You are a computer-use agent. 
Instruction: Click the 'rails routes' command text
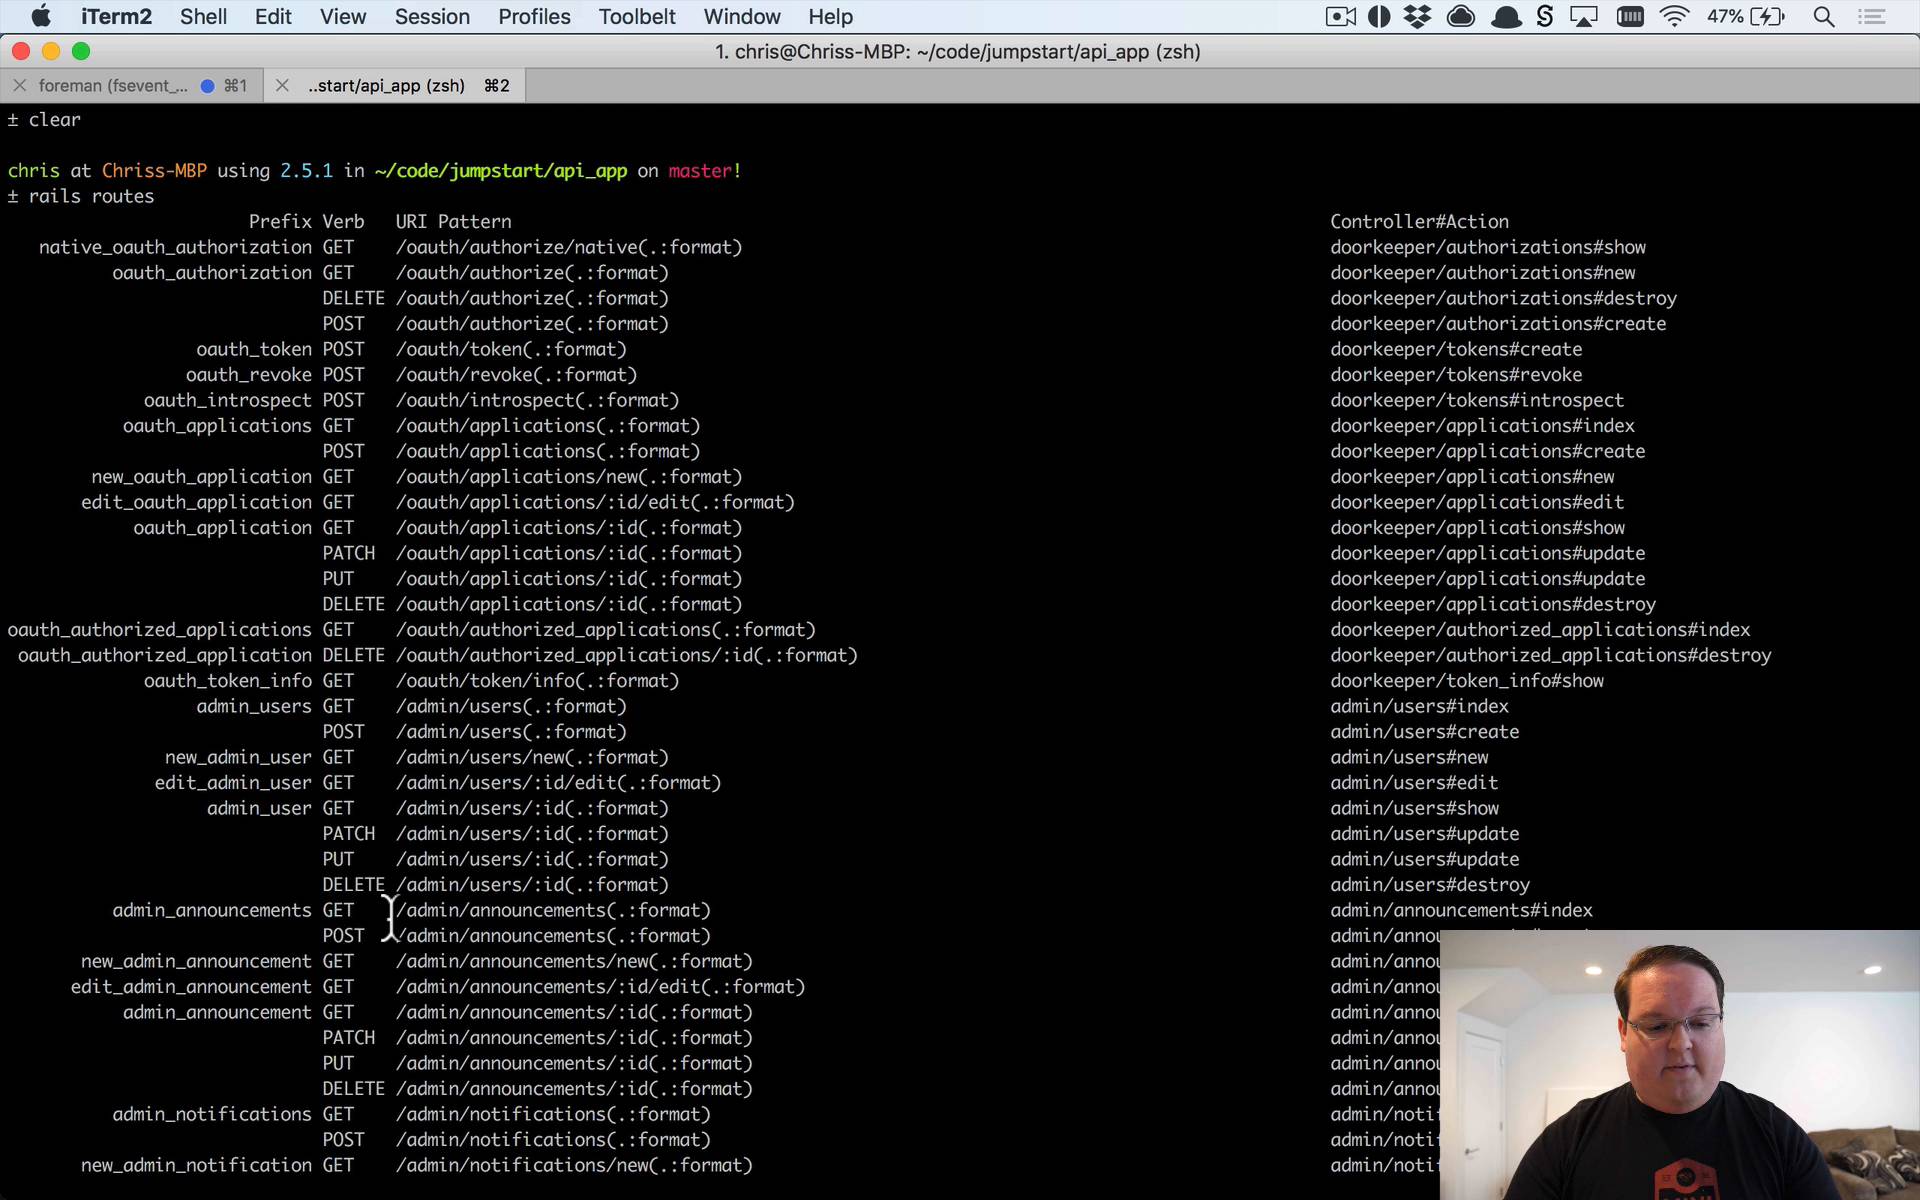click(92, 196)
